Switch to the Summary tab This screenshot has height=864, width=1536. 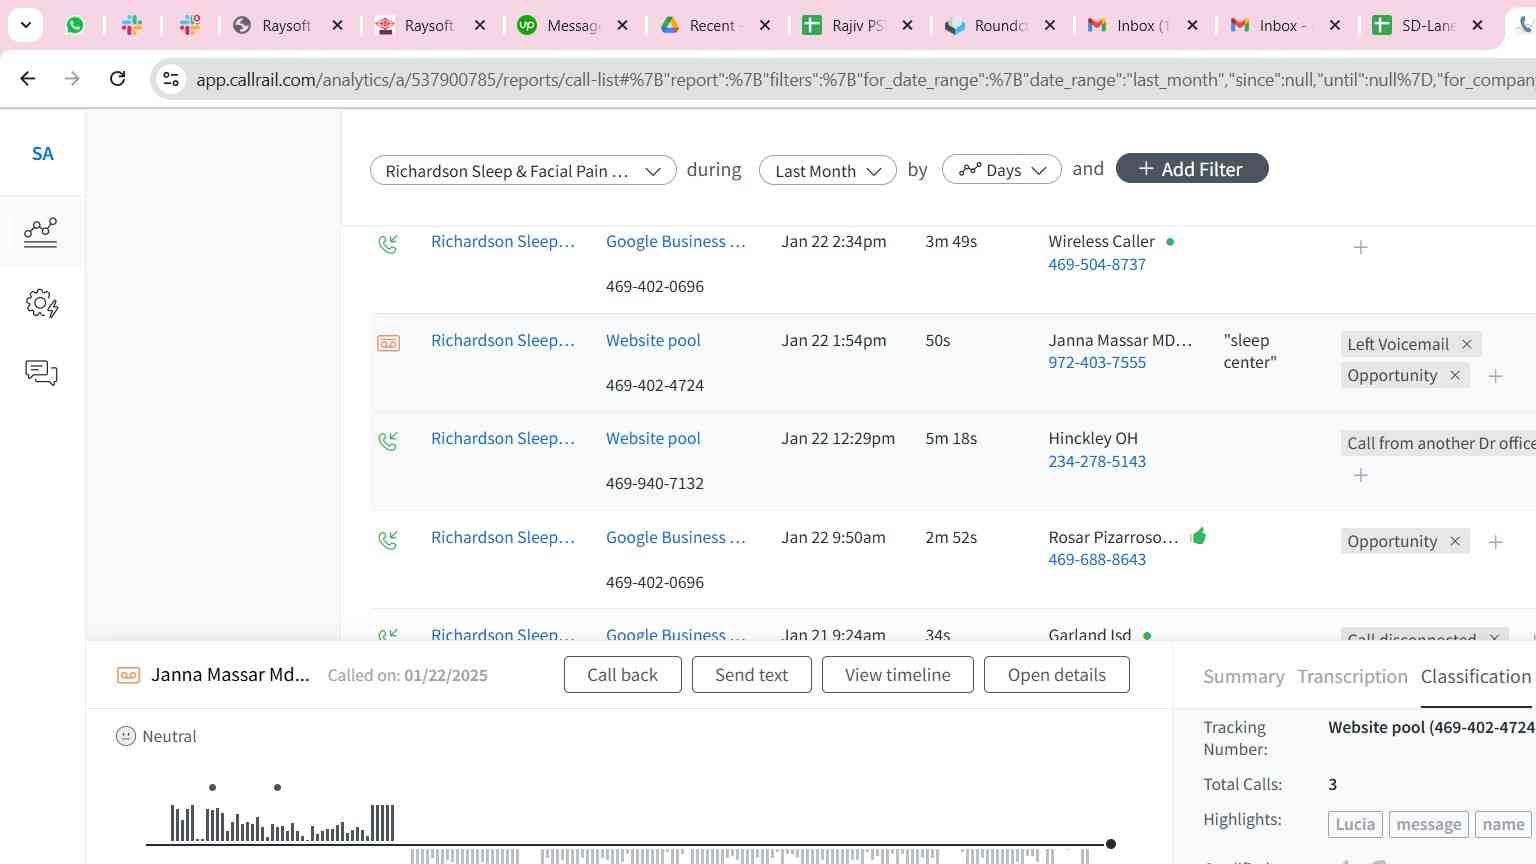point(1243,676)
